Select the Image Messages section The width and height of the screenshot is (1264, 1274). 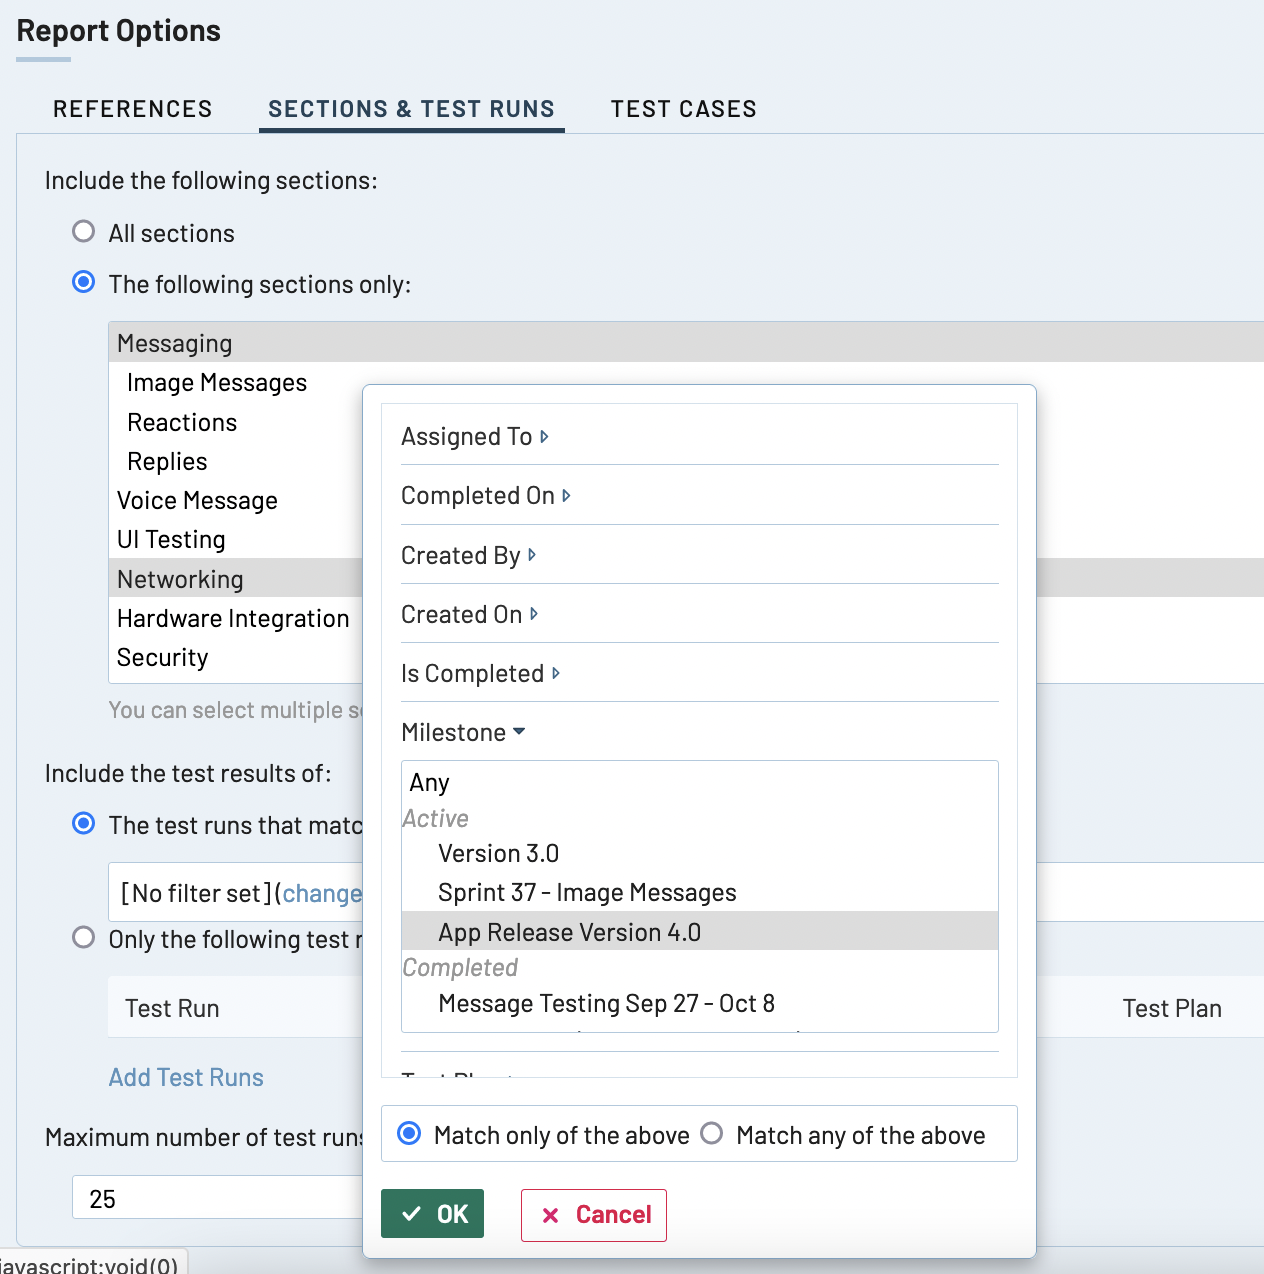[217, 383]
